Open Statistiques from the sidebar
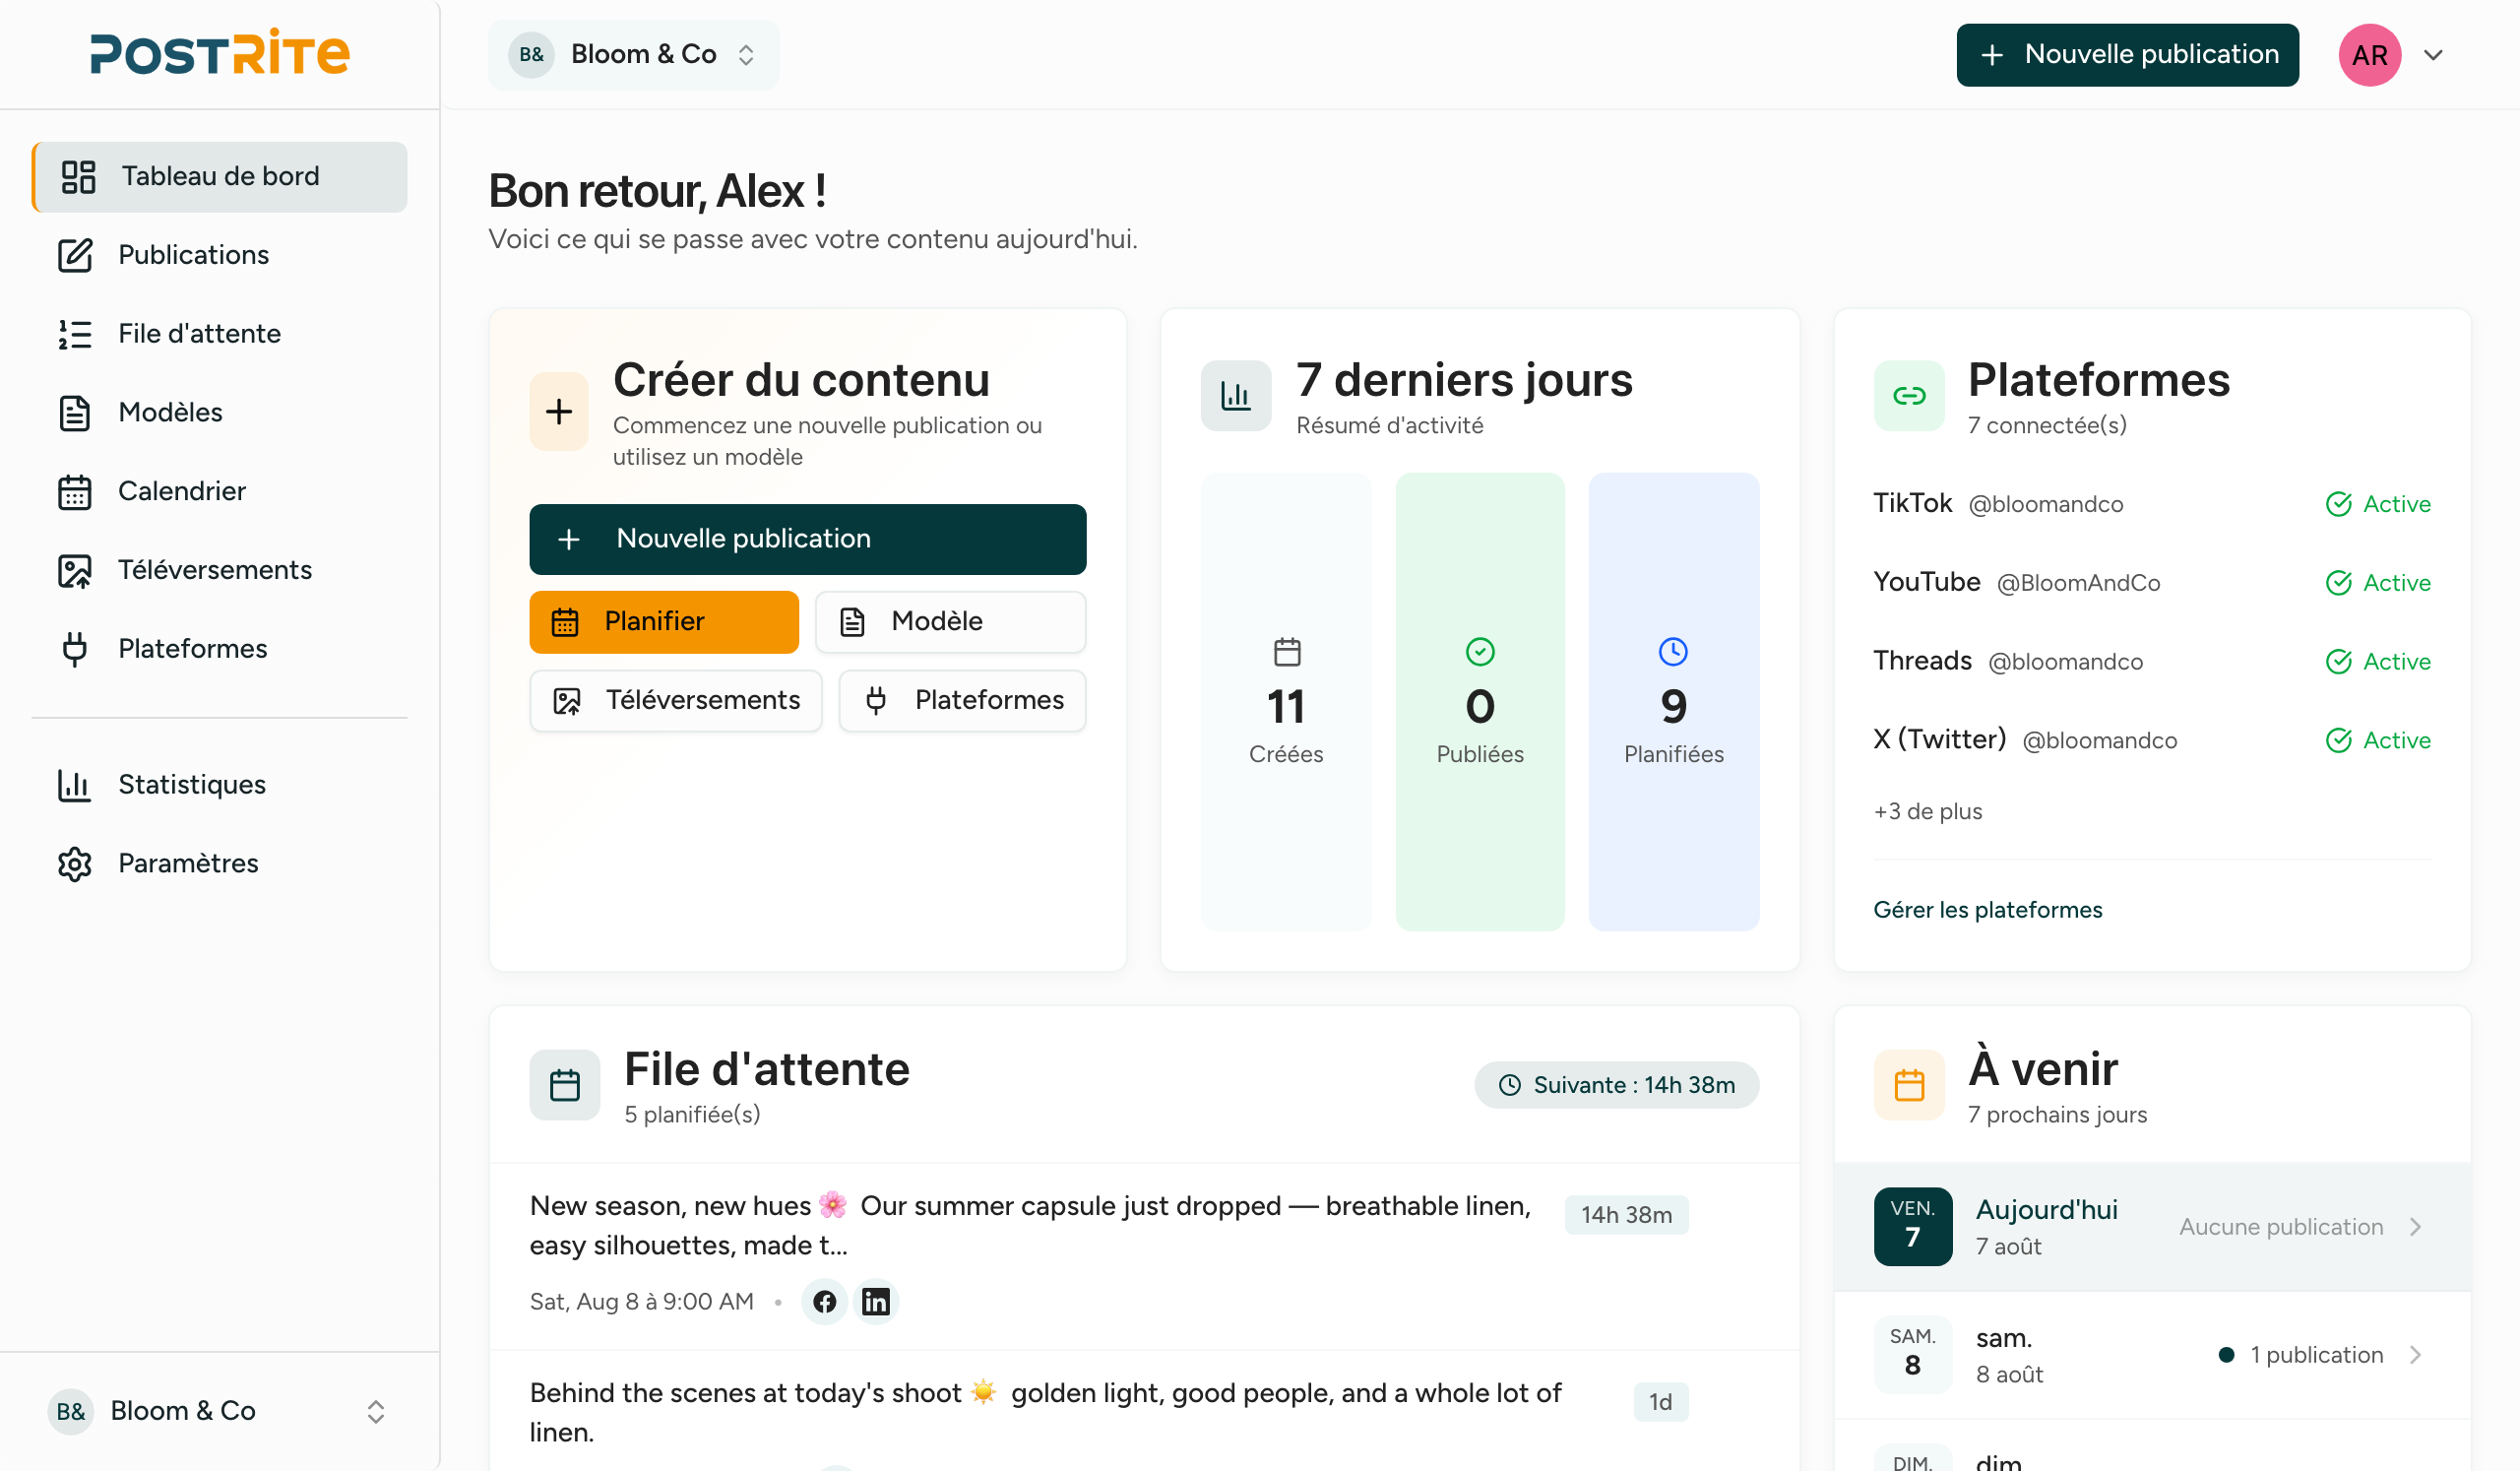 (219, 785)
